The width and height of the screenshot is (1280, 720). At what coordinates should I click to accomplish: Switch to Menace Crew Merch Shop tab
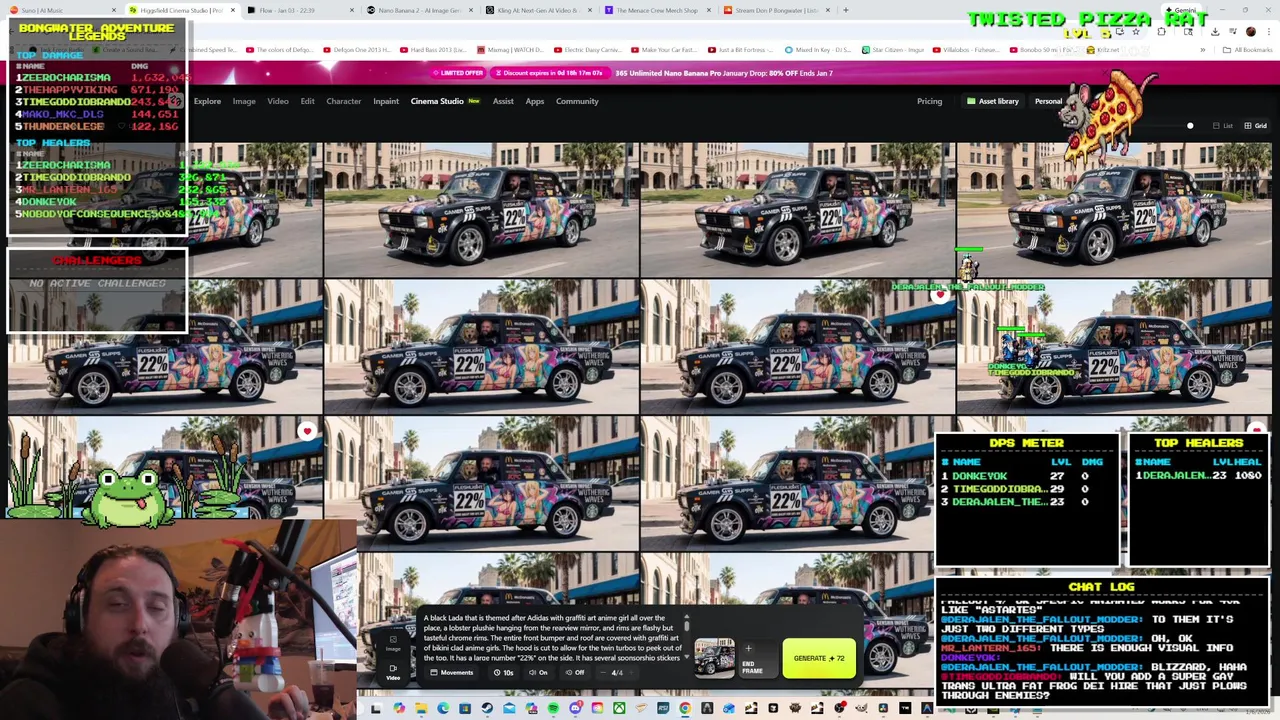[x=657, y=10]
